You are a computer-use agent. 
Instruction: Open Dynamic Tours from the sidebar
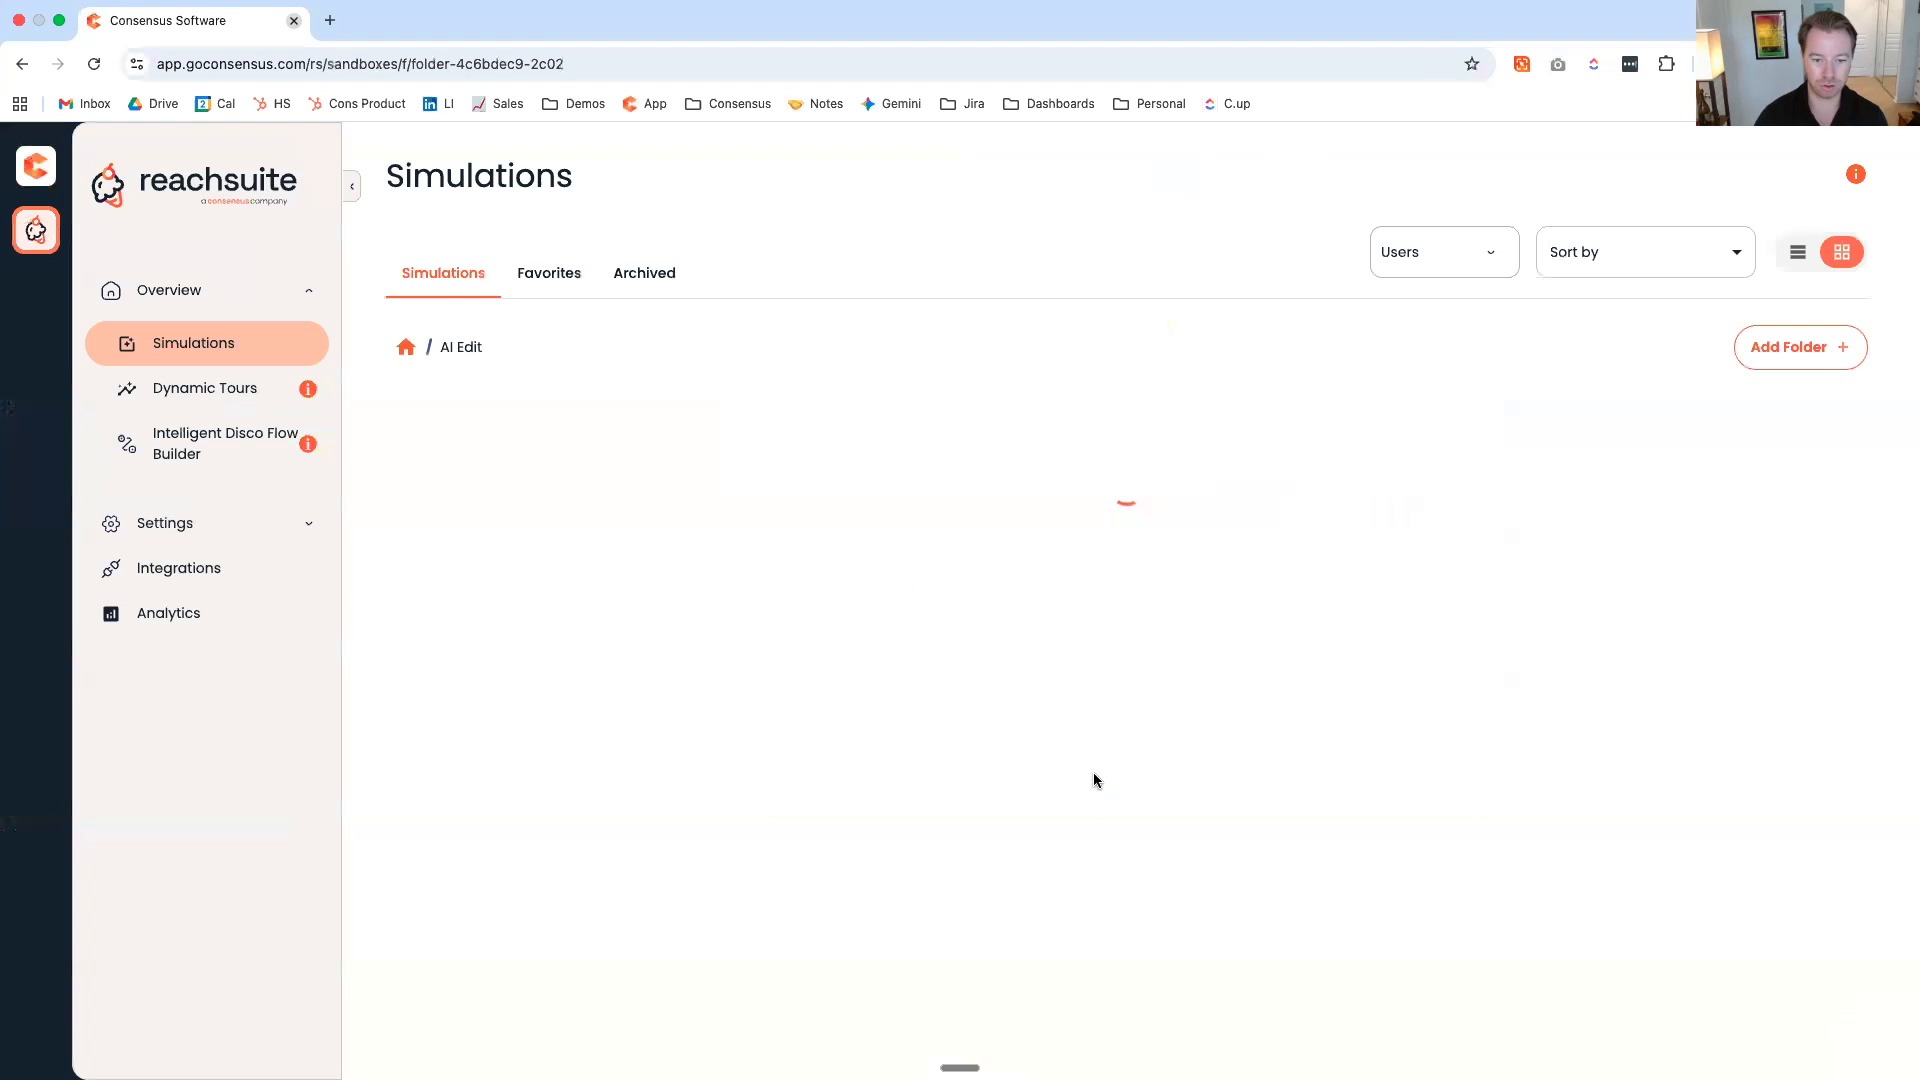coord(205,388)
